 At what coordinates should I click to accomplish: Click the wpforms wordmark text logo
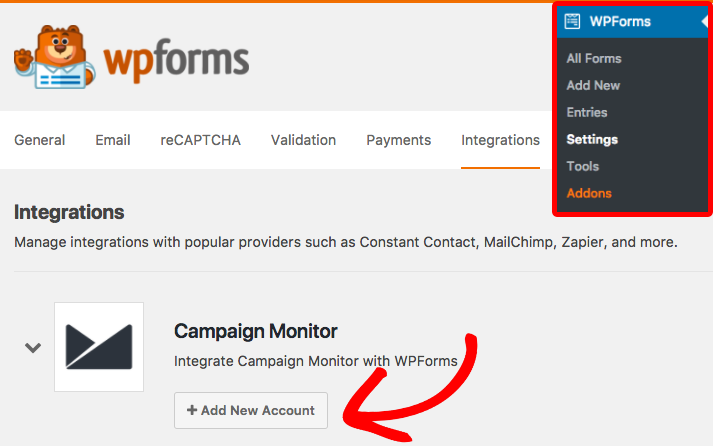[x=176, y=60]
